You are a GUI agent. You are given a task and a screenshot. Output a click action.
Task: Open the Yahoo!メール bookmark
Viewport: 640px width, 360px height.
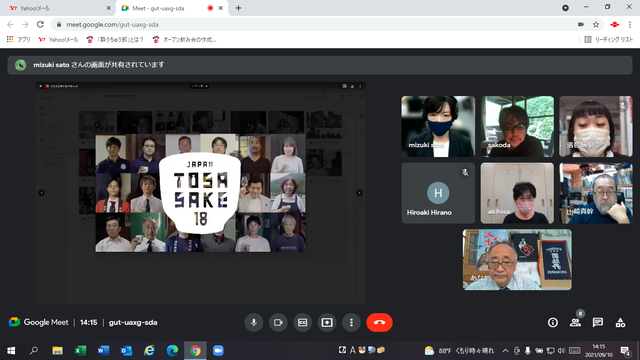pos(58,40)
